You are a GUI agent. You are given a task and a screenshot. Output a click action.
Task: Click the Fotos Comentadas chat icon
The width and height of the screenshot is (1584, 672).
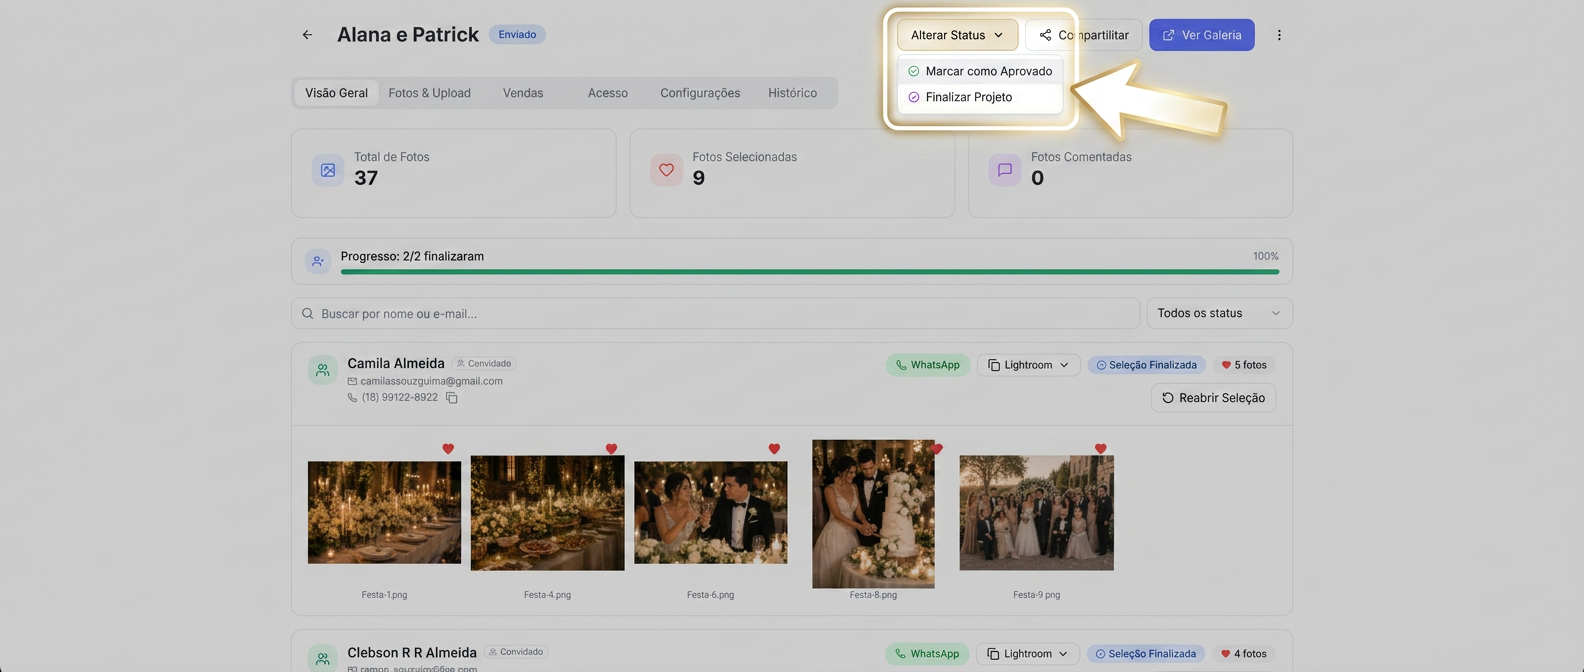pyautogui.click(x=1005, y=171)
